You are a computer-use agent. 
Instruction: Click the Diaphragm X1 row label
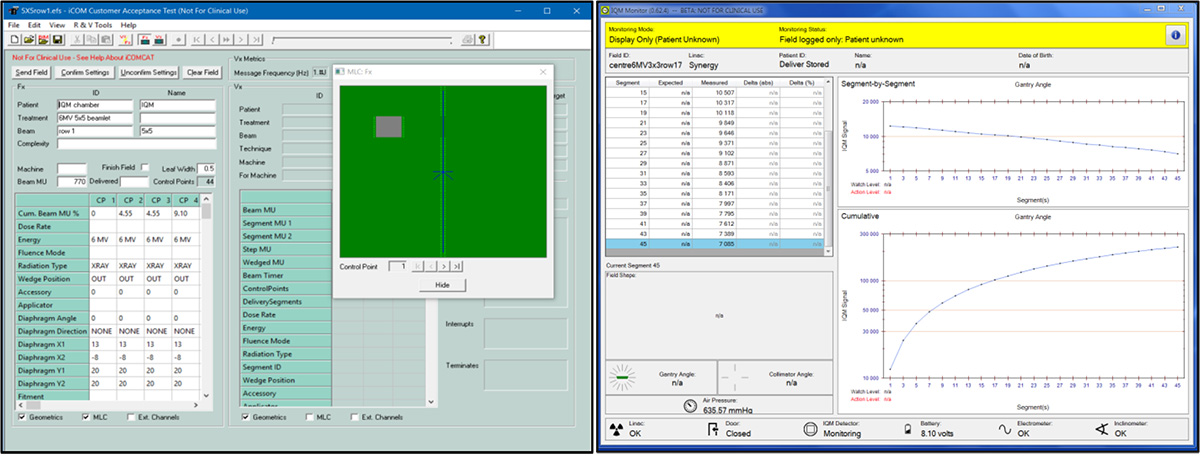[51, 344]
